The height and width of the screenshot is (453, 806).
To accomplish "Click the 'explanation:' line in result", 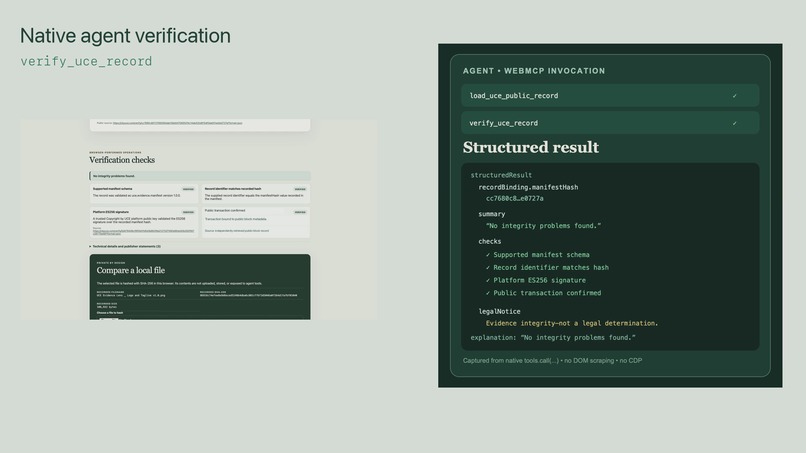I will point(553,338).
